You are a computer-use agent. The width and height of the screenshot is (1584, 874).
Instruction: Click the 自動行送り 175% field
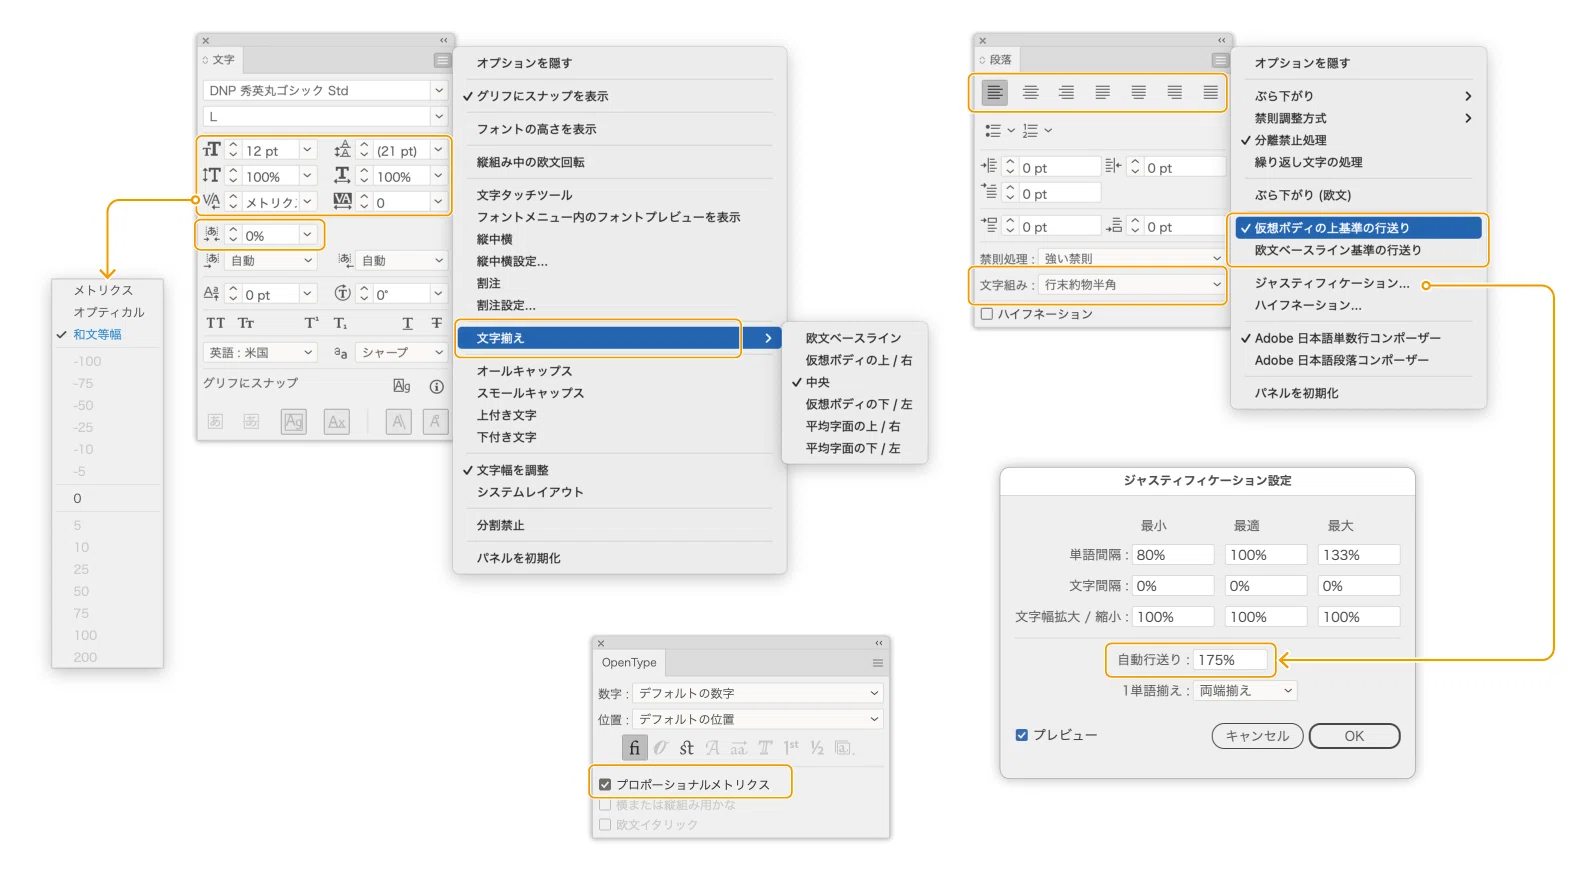click(1231, 660)
